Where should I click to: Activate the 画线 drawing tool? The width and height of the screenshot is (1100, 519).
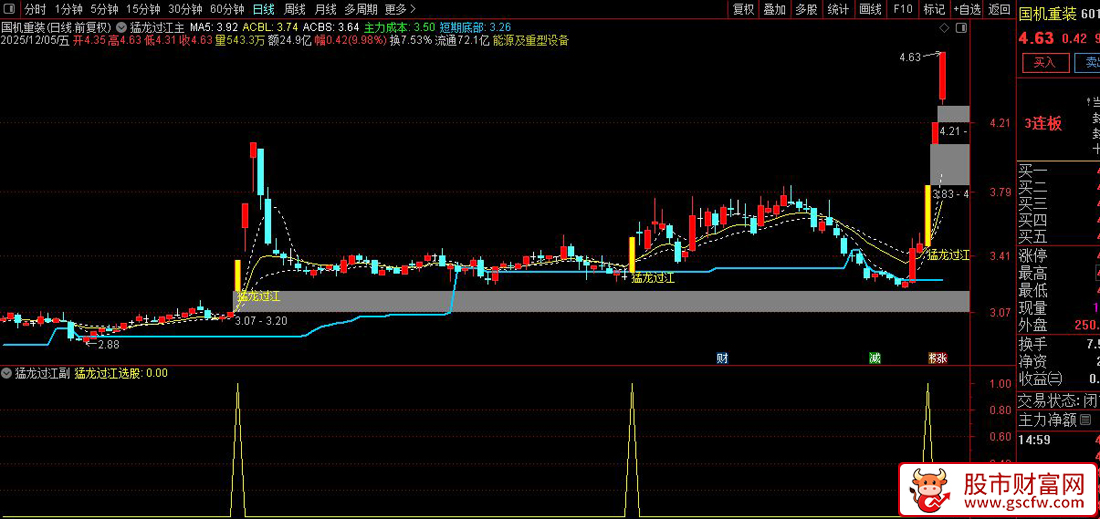pos(870,9)
